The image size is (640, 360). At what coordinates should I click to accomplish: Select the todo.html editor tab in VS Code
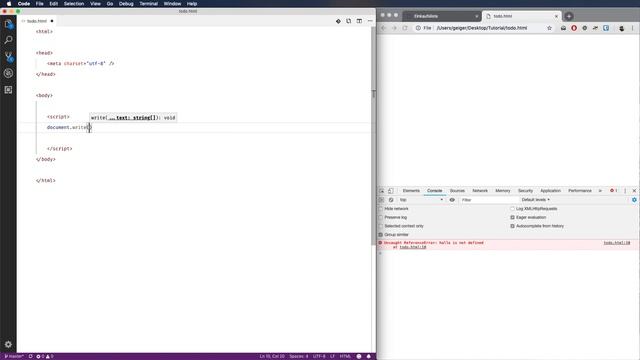(x=37, y=21)
